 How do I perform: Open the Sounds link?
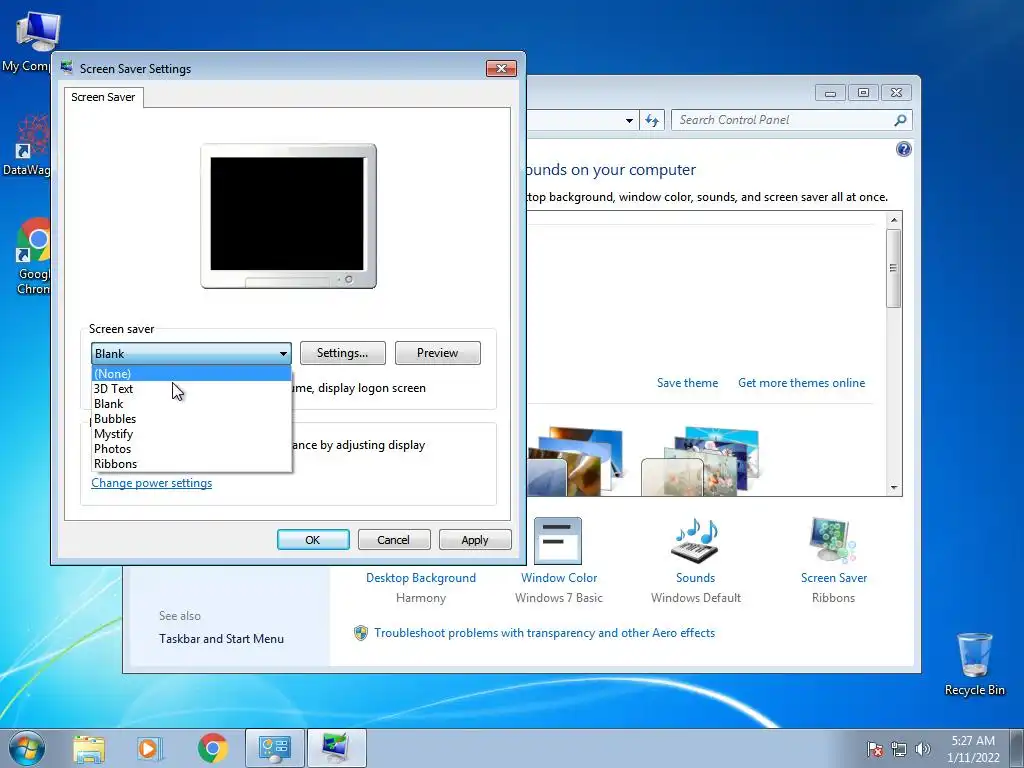point(696,577)
